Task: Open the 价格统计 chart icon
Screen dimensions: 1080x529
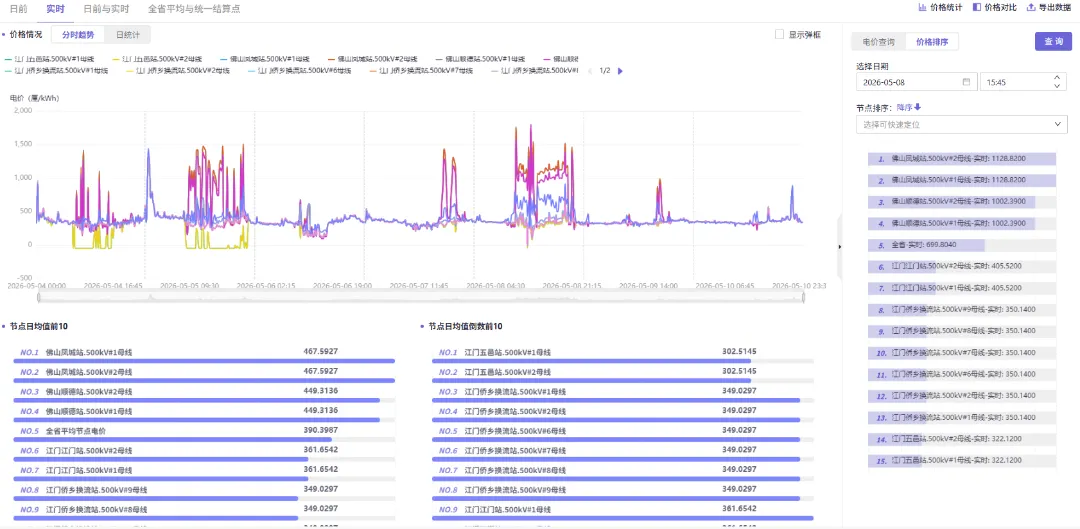Action: (922, 8)
